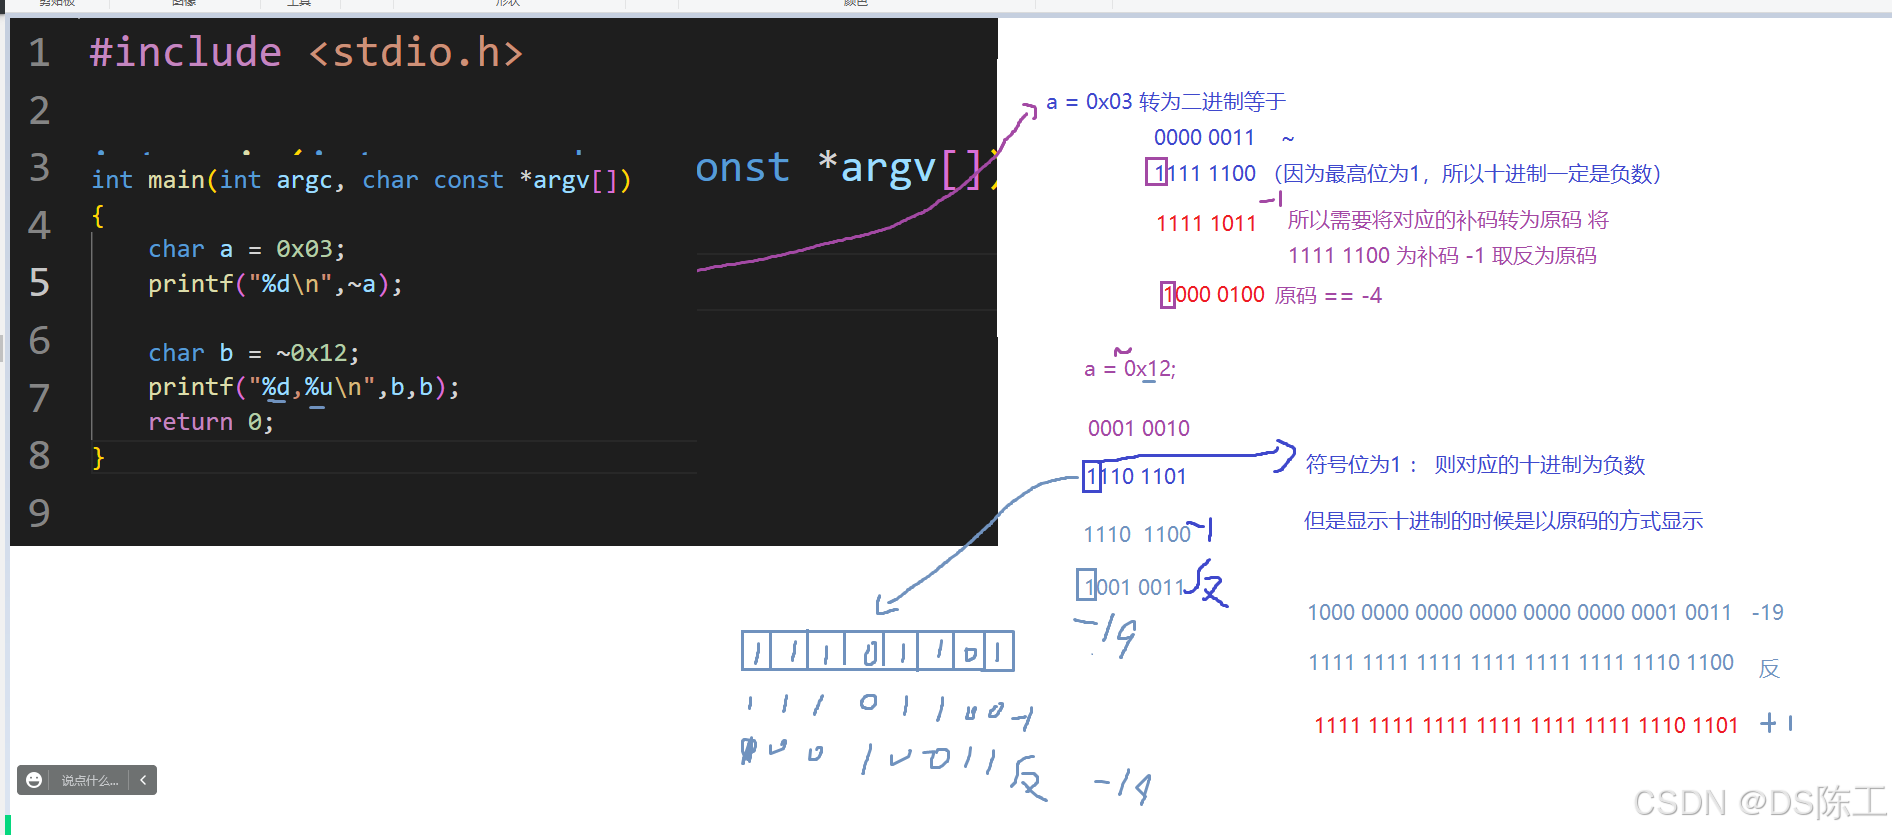Viewport: 1892px width, 835px height.
Task: Click the '#include <stdio.h>' code line
Action: [x=306, y=52]
